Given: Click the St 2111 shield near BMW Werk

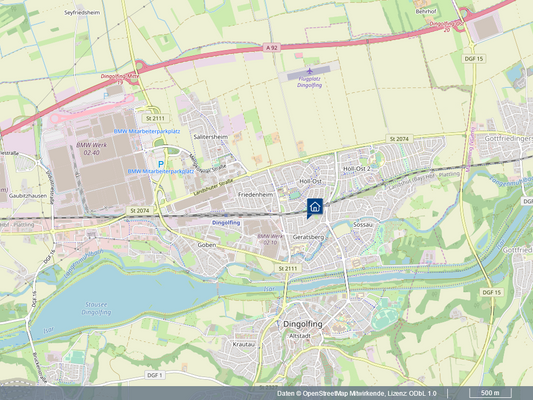Looking at the screenshot, I should [155, 118].
